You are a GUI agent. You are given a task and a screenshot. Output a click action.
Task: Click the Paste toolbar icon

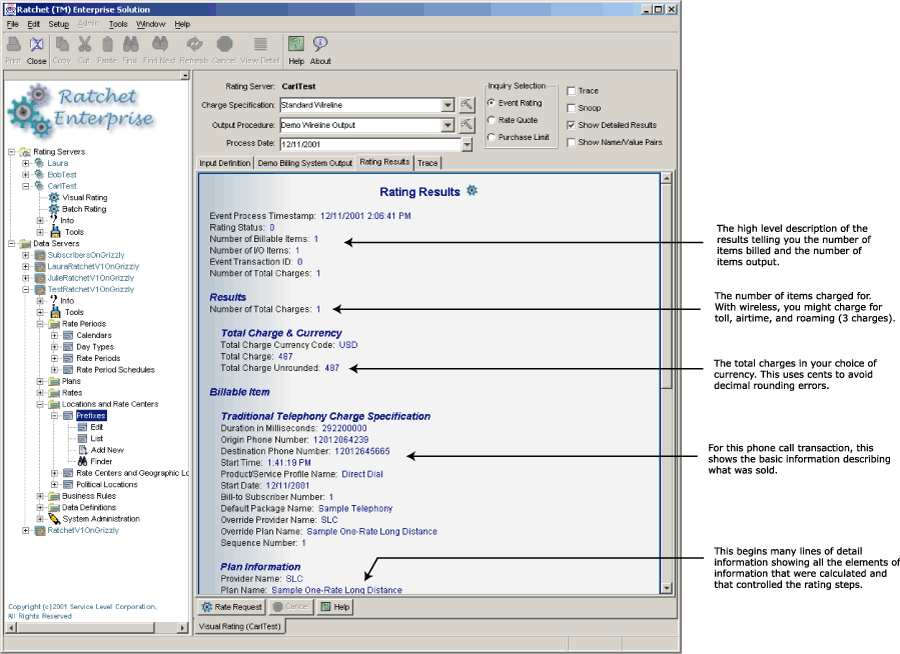point(107,45)
